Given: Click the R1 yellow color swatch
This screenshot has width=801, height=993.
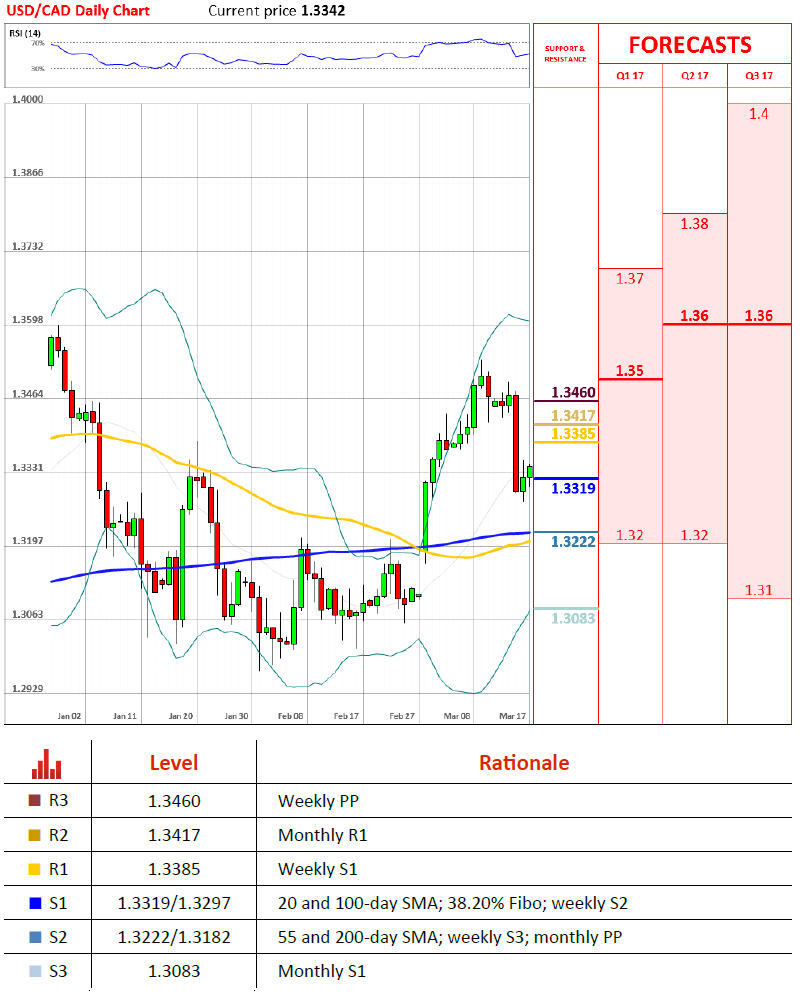Looking at the screenshot, I should (x=35, y=869).
